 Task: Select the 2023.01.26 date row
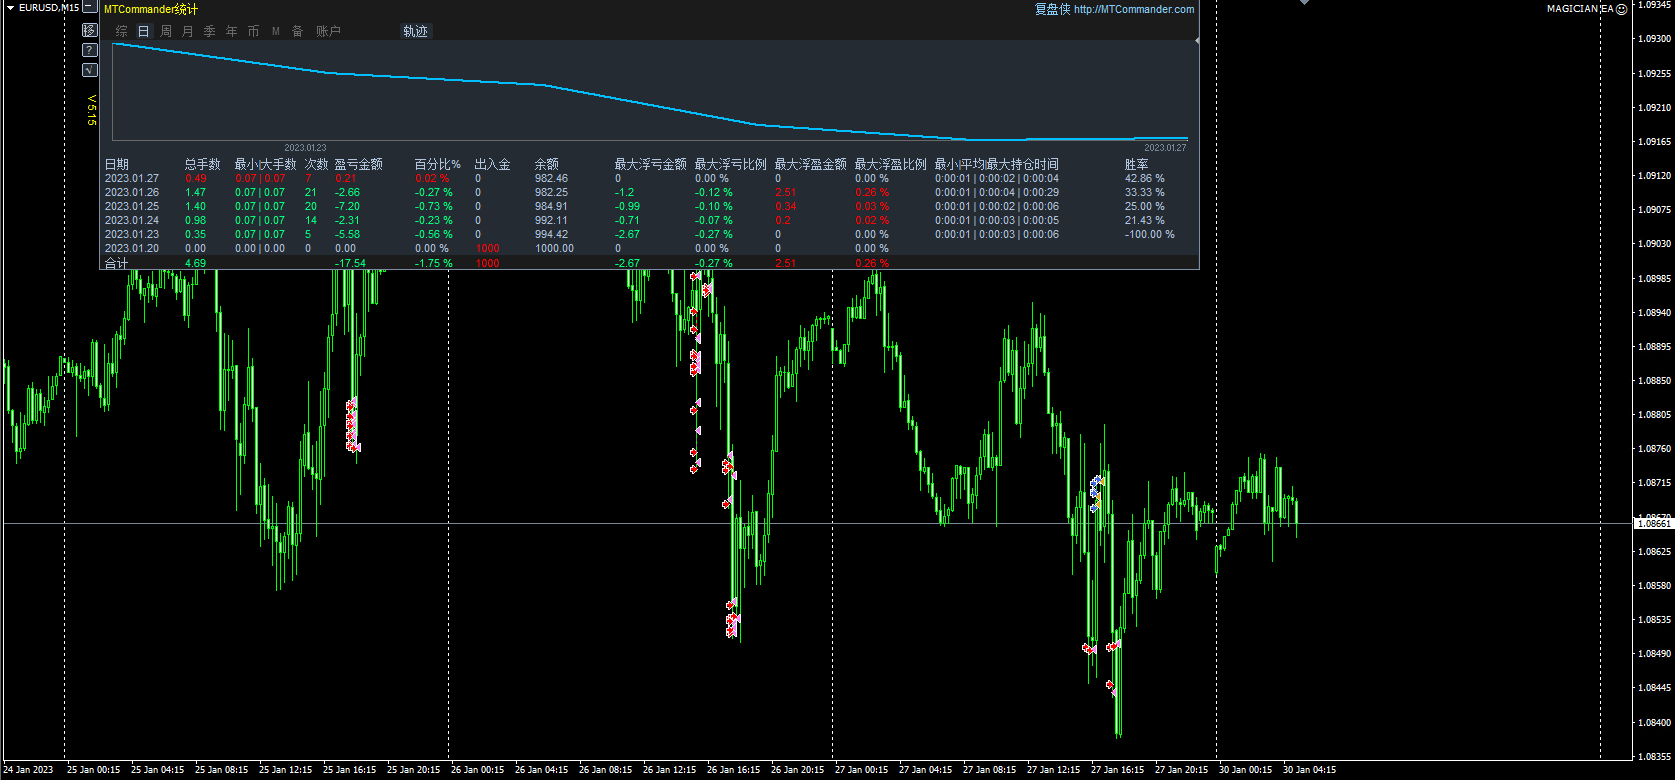(132, 192)
